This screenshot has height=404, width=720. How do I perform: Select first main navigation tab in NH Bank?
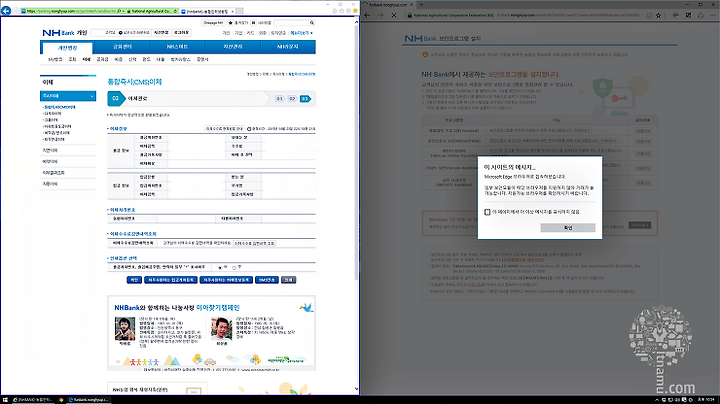click(x=67, y=48)
